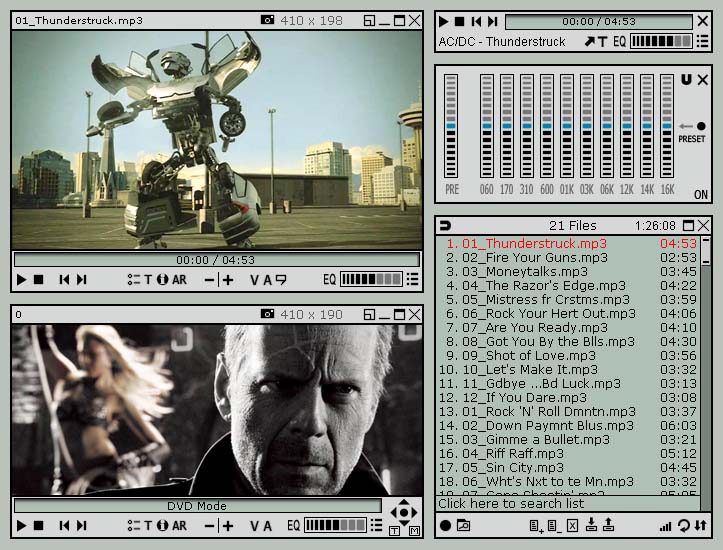Image resolution: width=723 pixels, height=550 pixels.
Task: Open playlist icon in DVD Mode window
Action: point(377,526)
